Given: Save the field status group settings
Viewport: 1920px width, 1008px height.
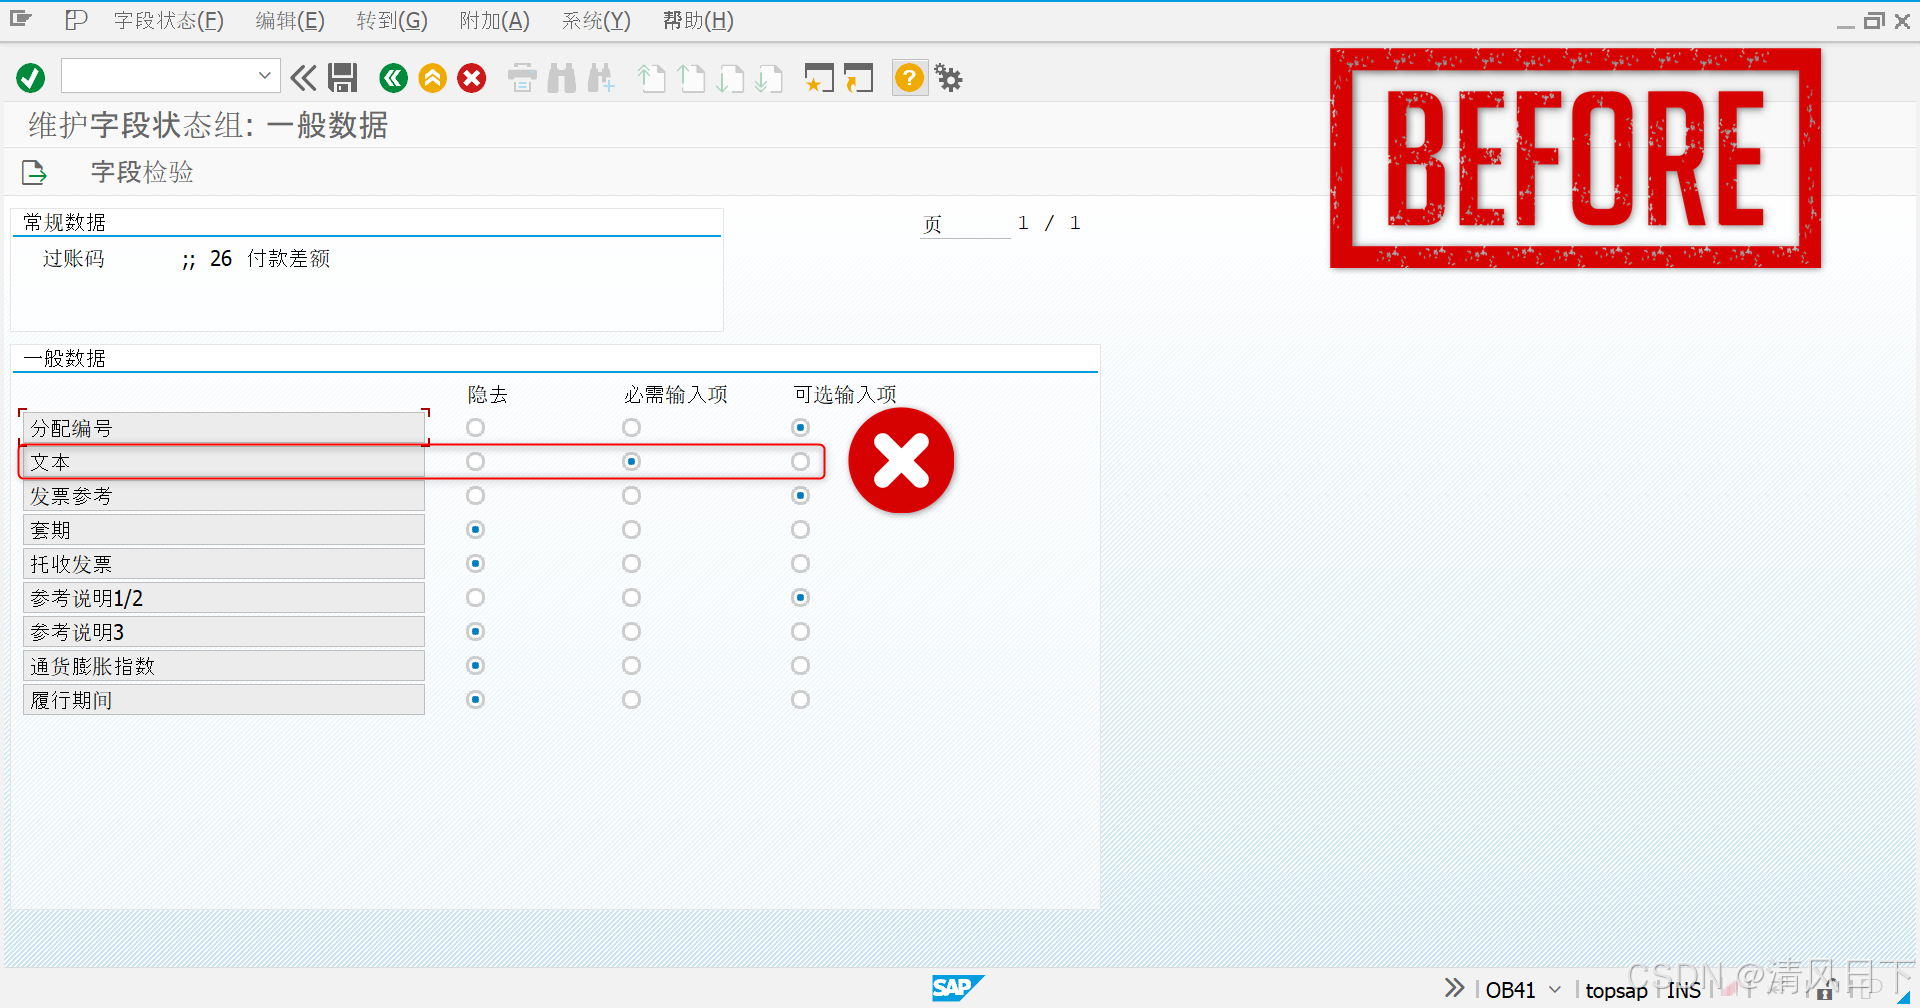Looking at the screenshot, I should click(342, 77).
